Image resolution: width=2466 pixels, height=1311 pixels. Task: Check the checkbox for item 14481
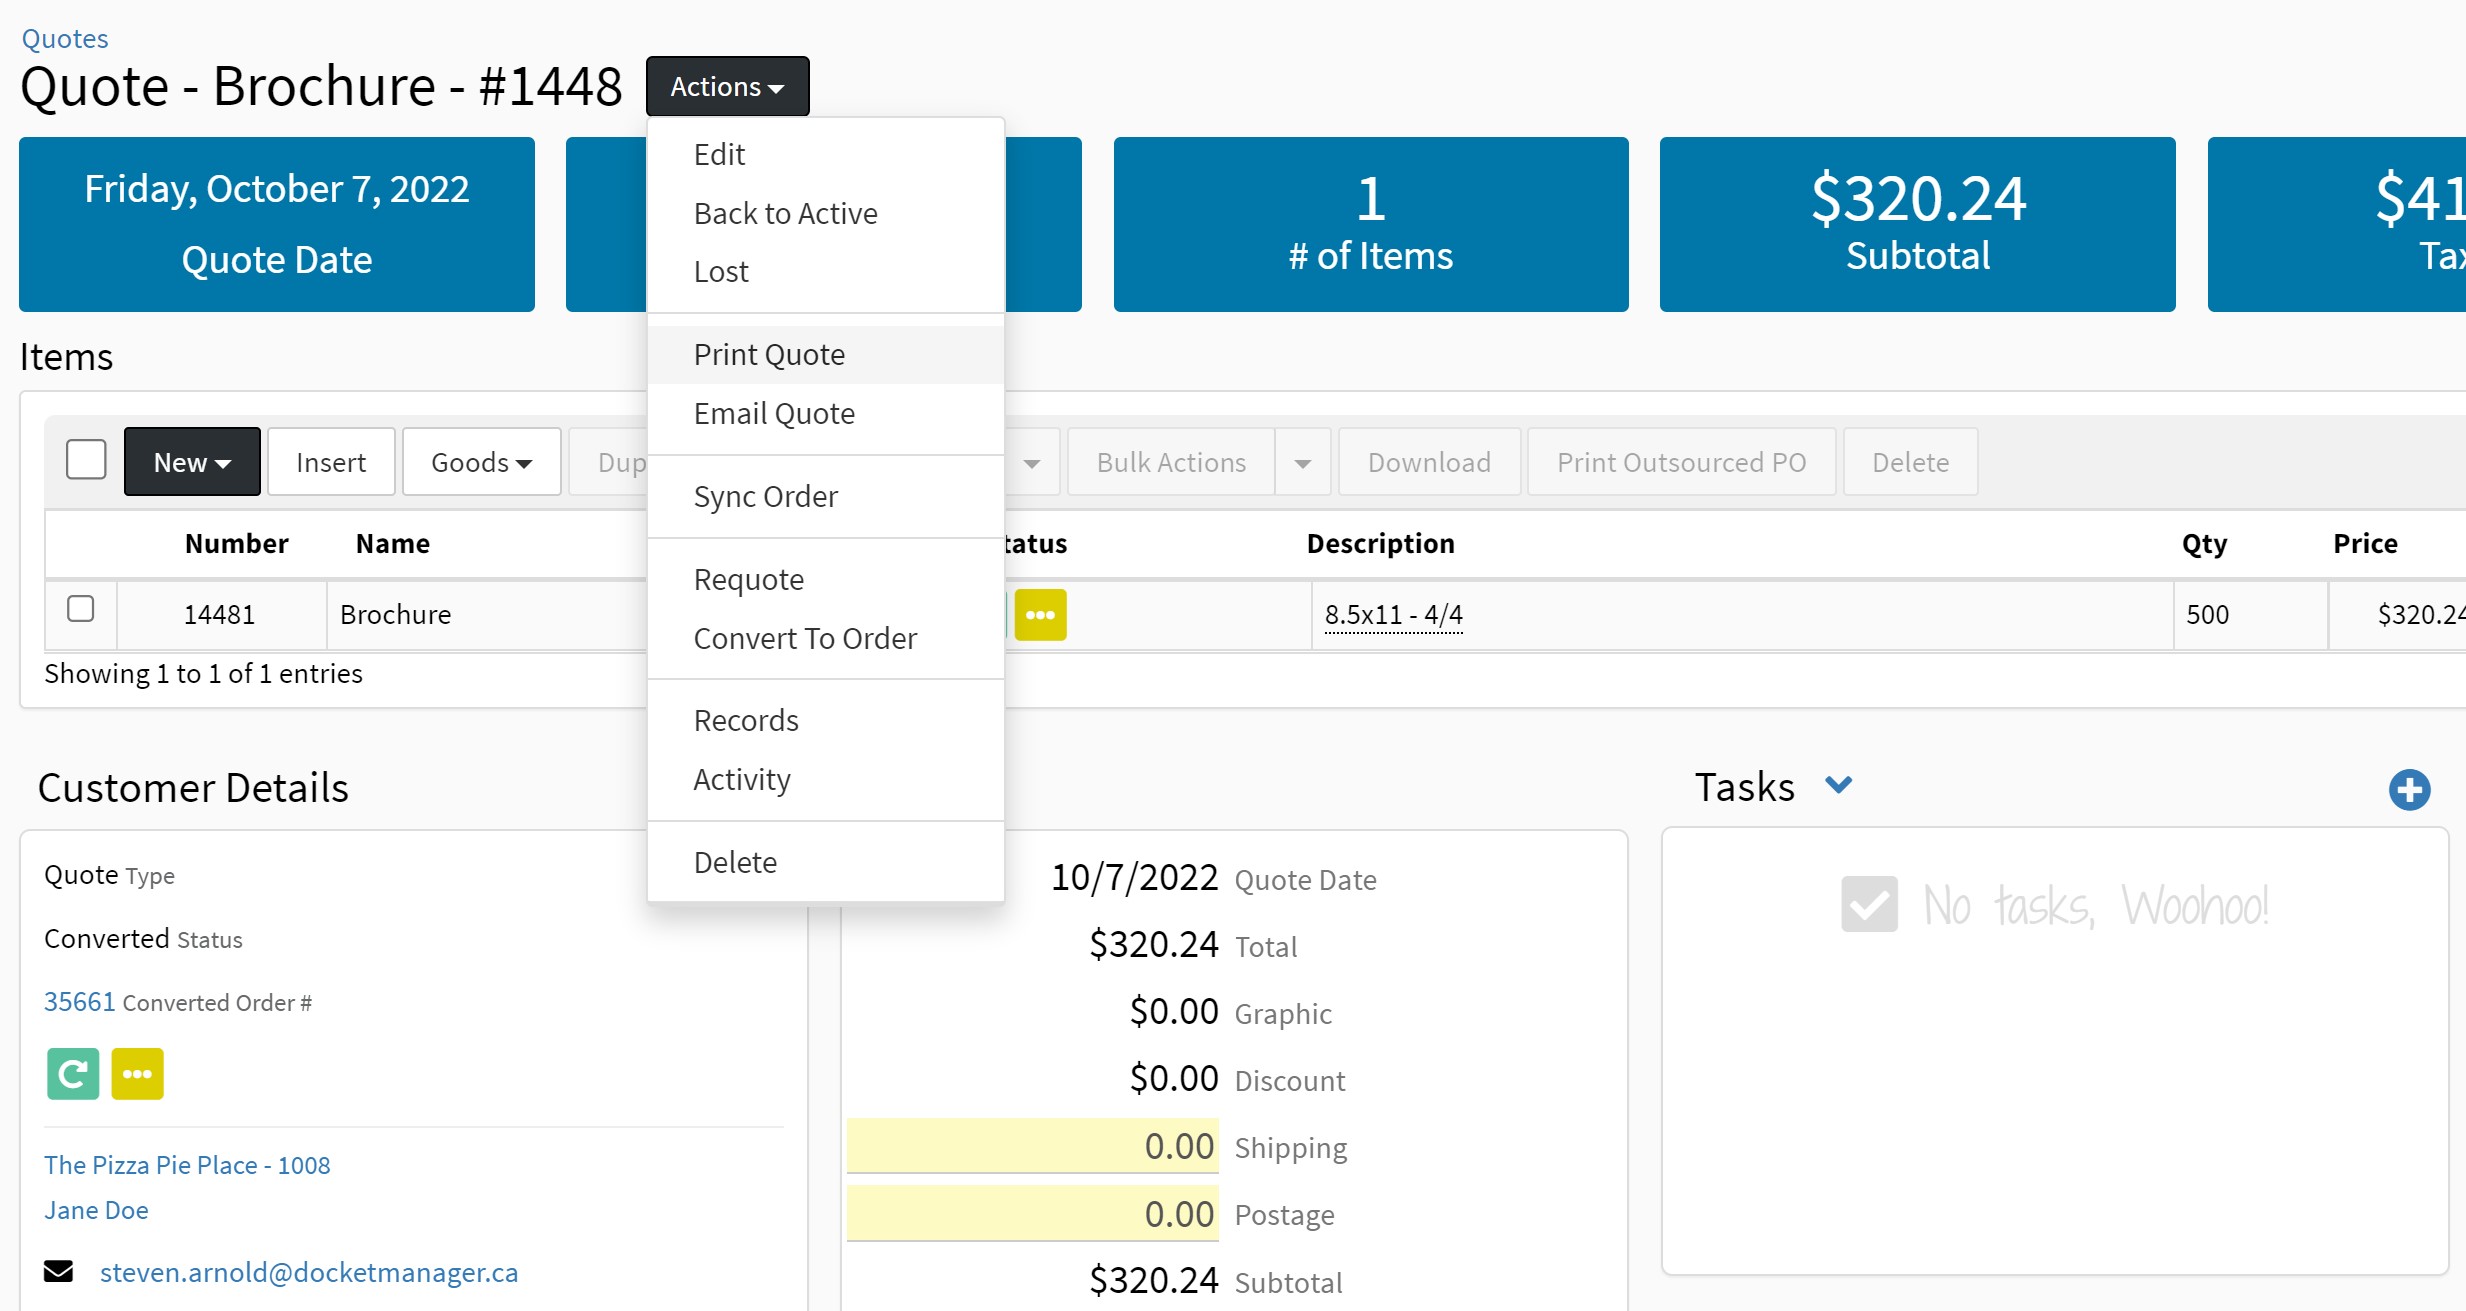[81, 609]
